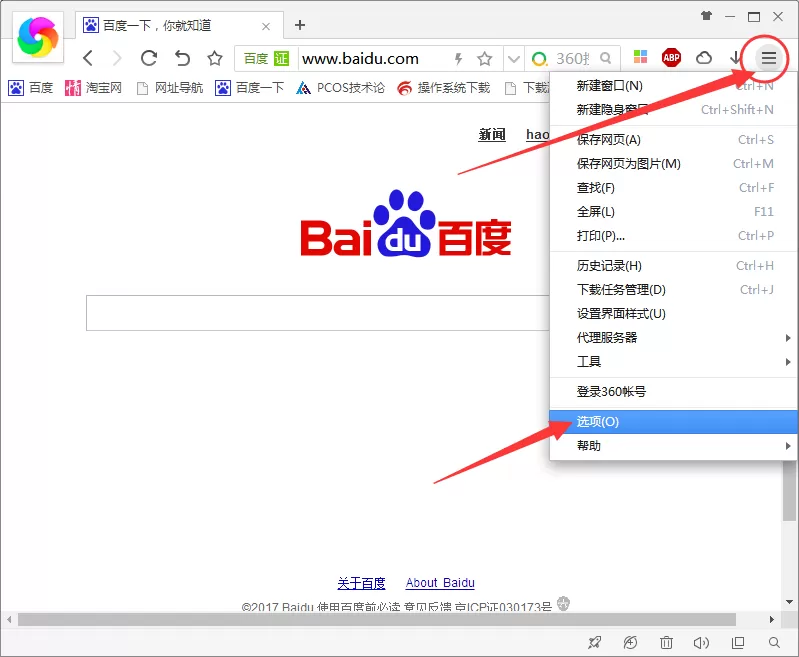Click the vertical scrollbar thumb
799x657 pixels.
(x=789, y=490)
